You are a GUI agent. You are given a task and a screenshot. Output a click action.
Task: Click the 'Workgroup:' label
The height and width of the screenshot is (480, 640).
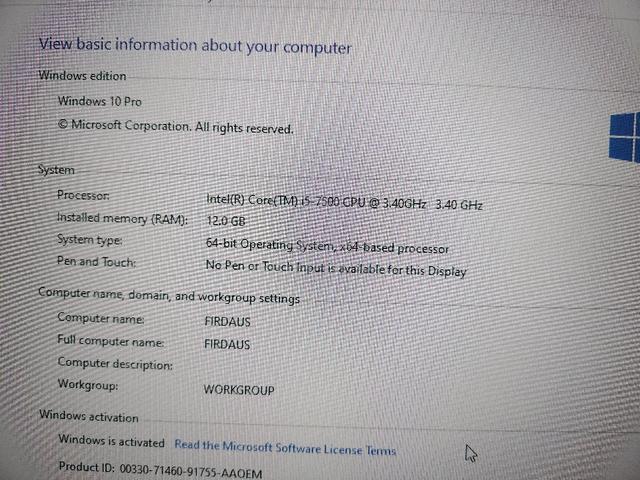(x=88, y=385)
